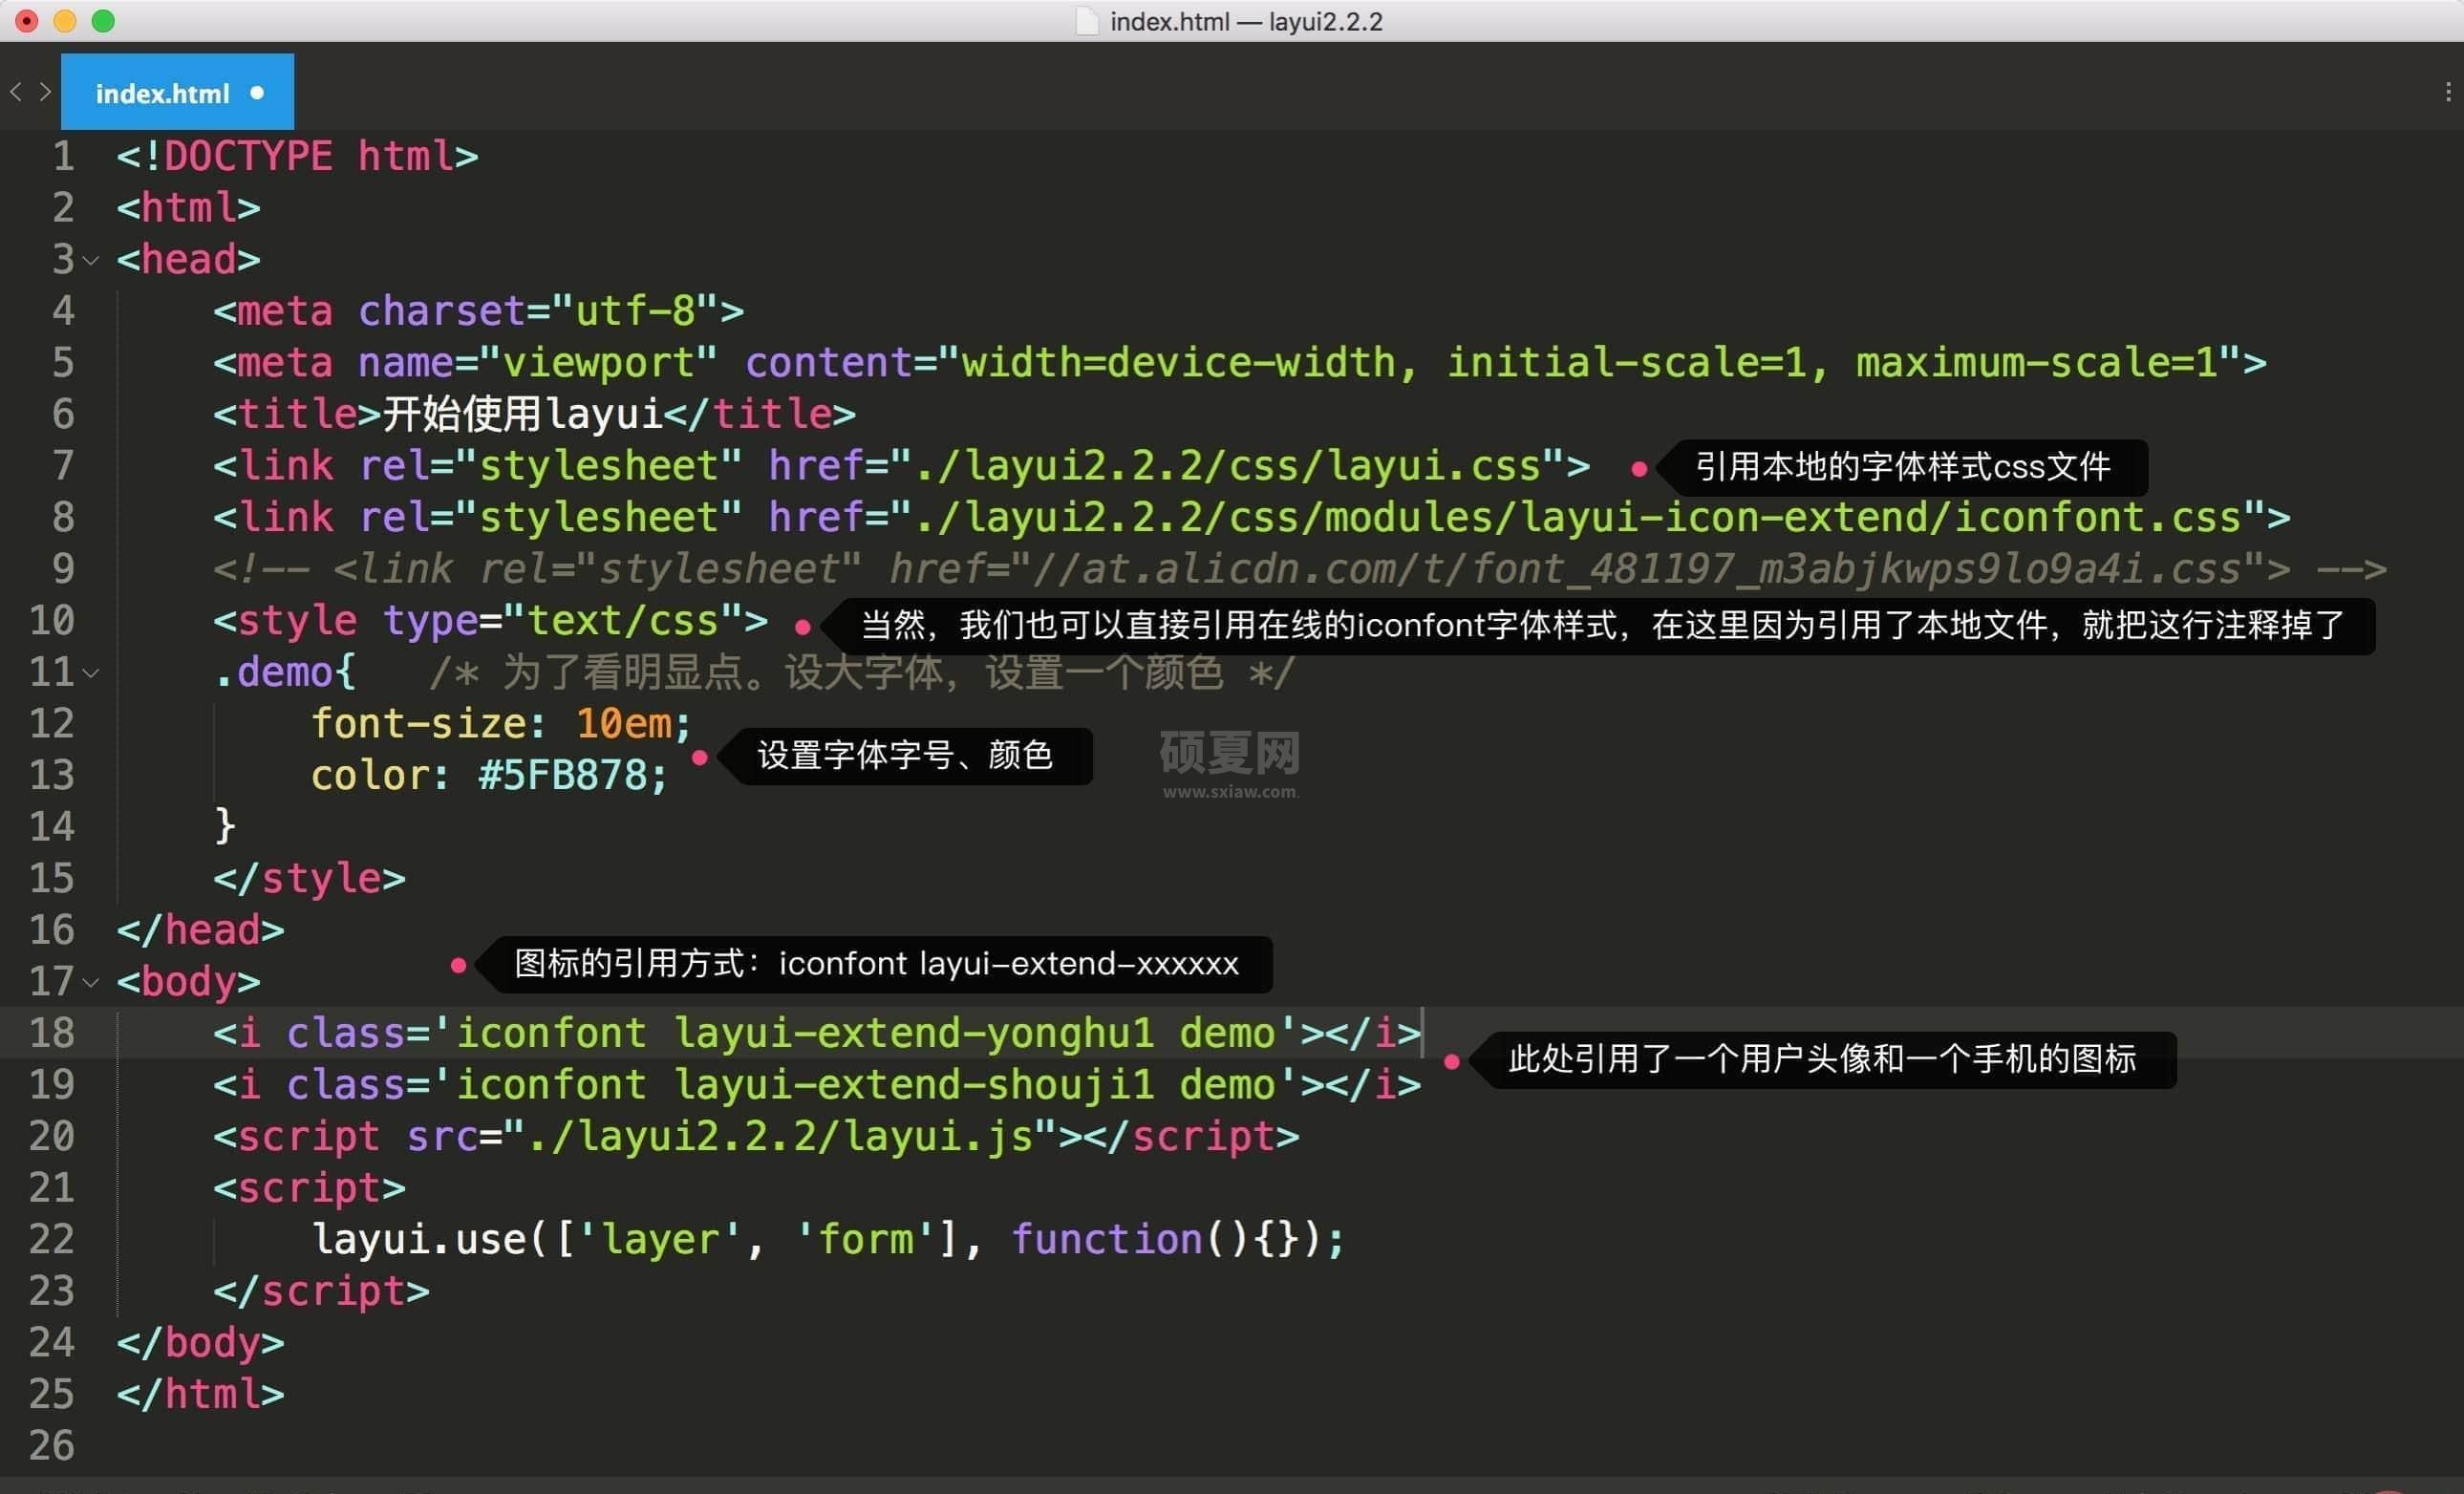The image size is (2464, 1494).
Task: Click the style type="text/css" tag
Action: point(490,621)
